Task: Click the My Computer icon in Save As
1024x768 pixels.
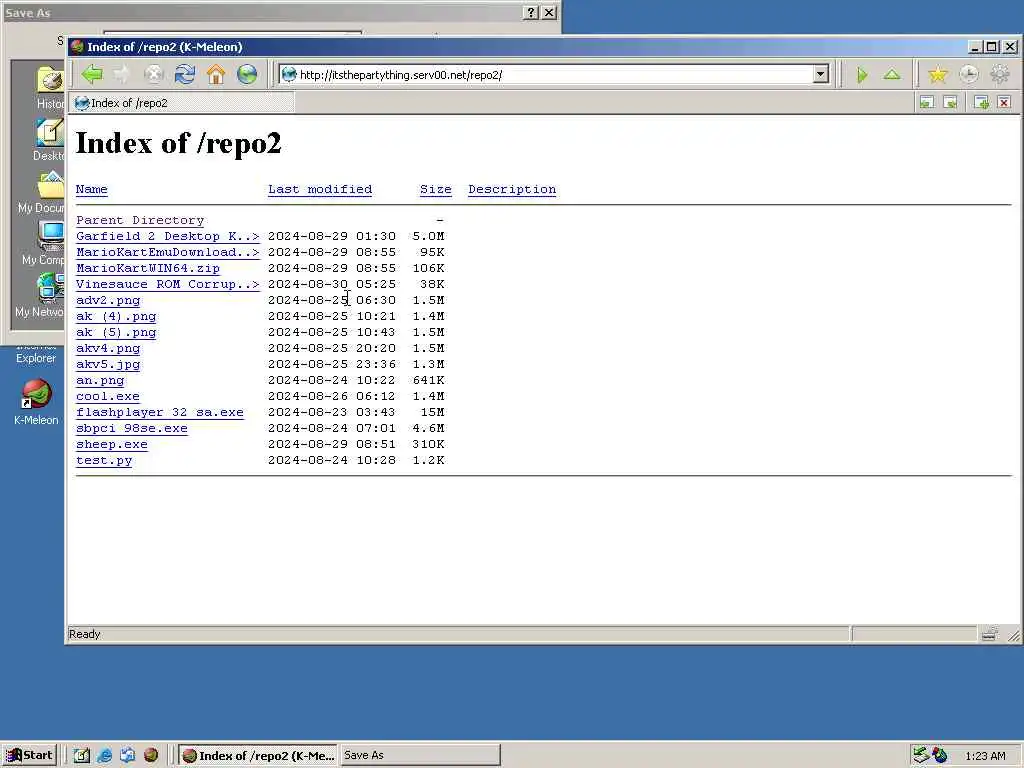Action: tap(50, 236)
